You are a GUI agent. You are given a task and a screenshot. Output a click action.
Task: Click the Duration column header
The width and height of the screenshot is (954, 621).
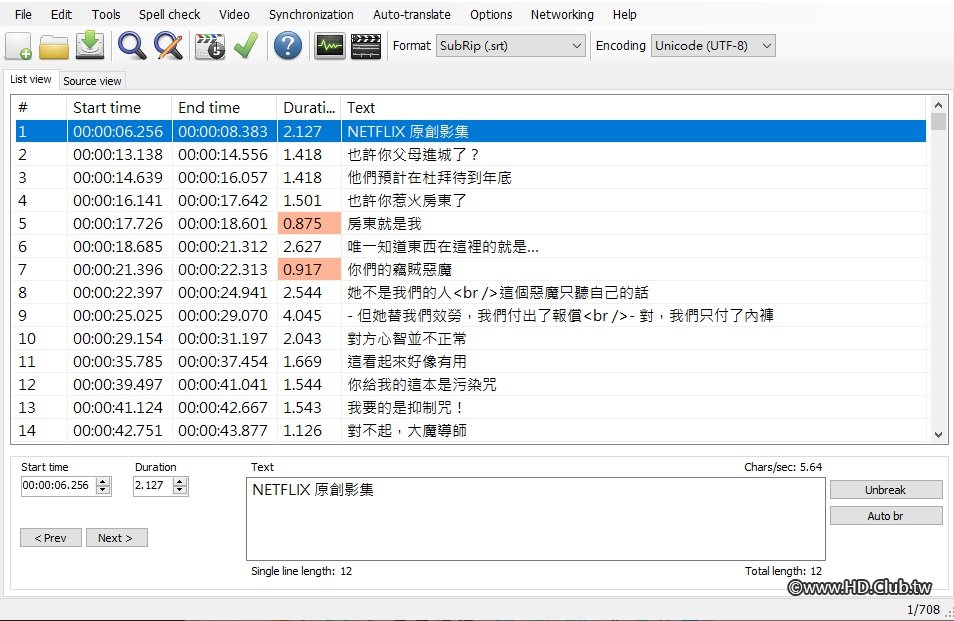coord(309,108)
